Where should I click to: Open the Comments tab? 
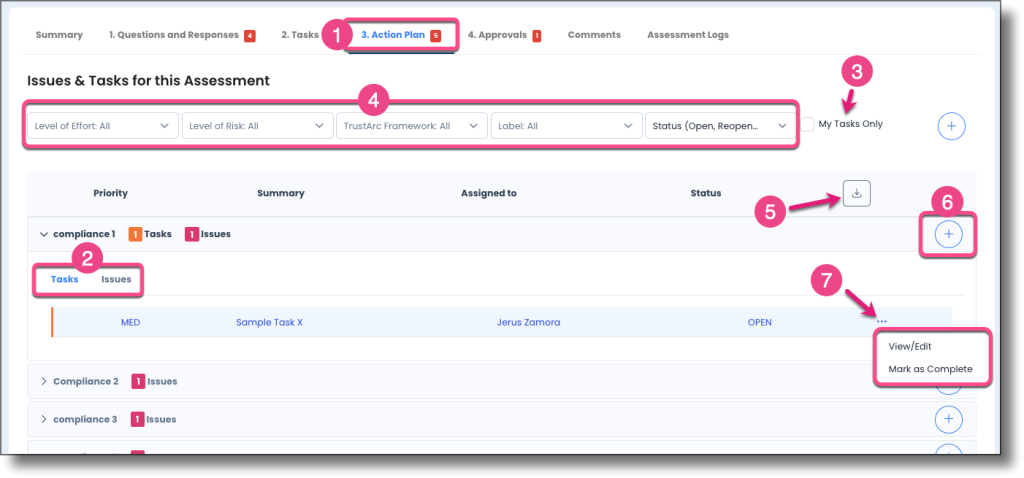[594, 35]
